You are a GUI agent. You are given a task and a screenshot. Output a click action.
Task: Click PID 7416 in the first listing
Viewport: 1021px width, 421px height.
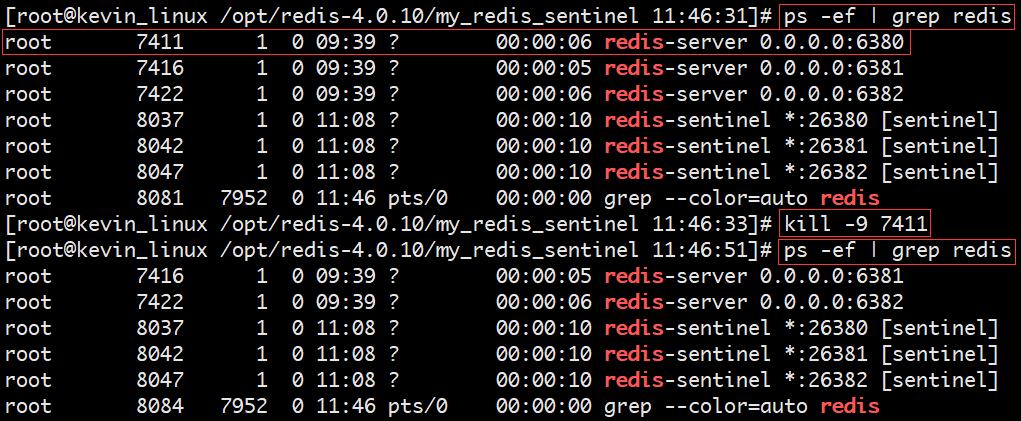tap(160, 68)
